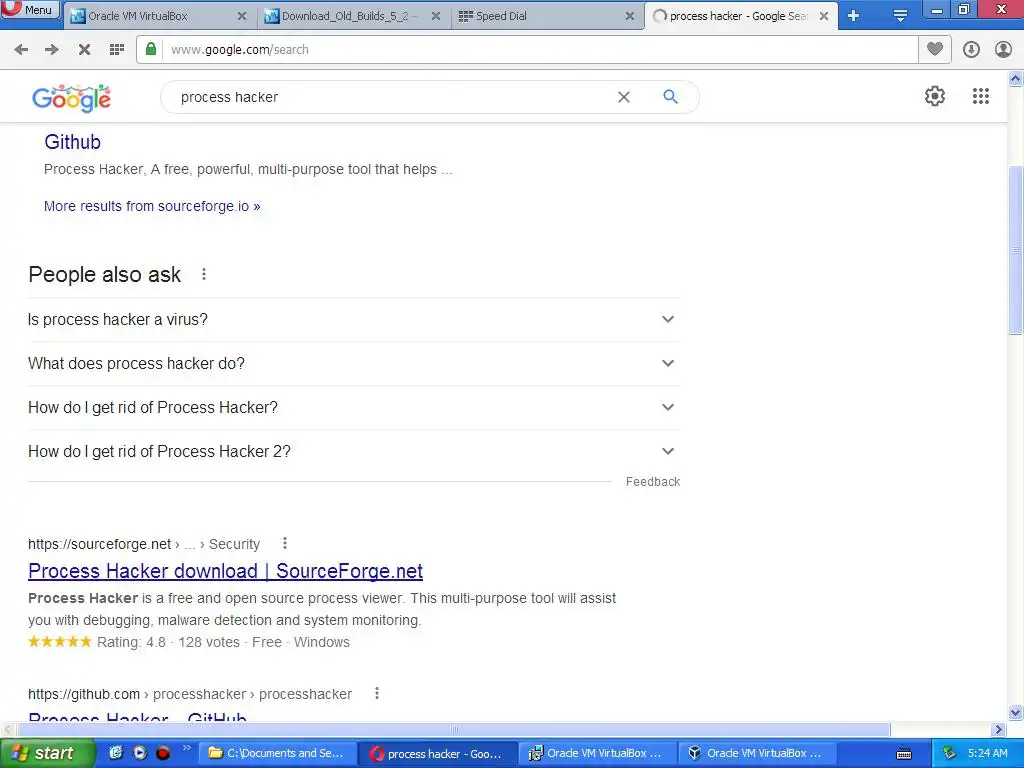Close the Download_Old_Builds tab
This screenshot has height=768, width=1024.
click(436, 16)
